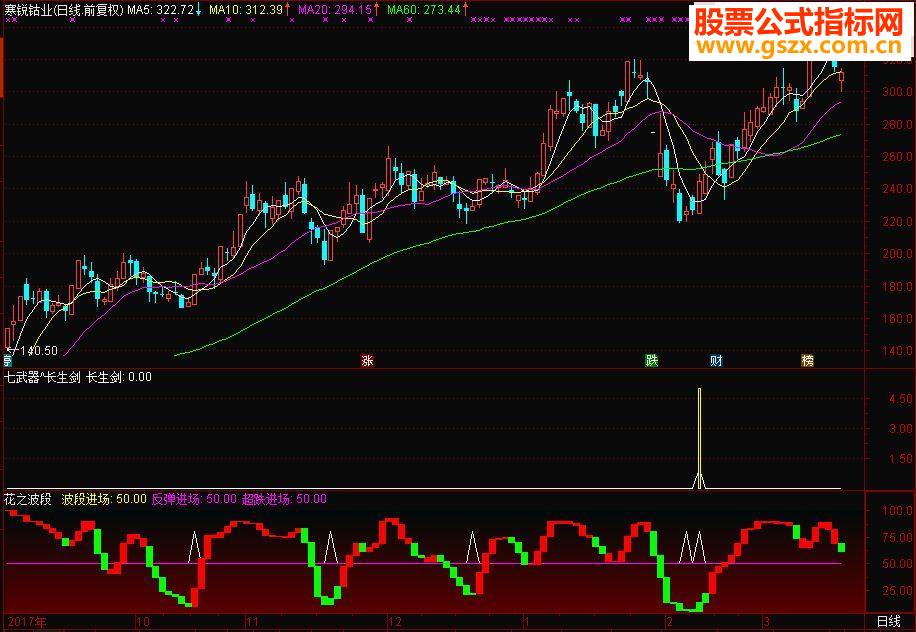Click the stock title 寒锐钴业(日线,前复权)
Screen dimensions: 916x632
(x=64, y=10)
